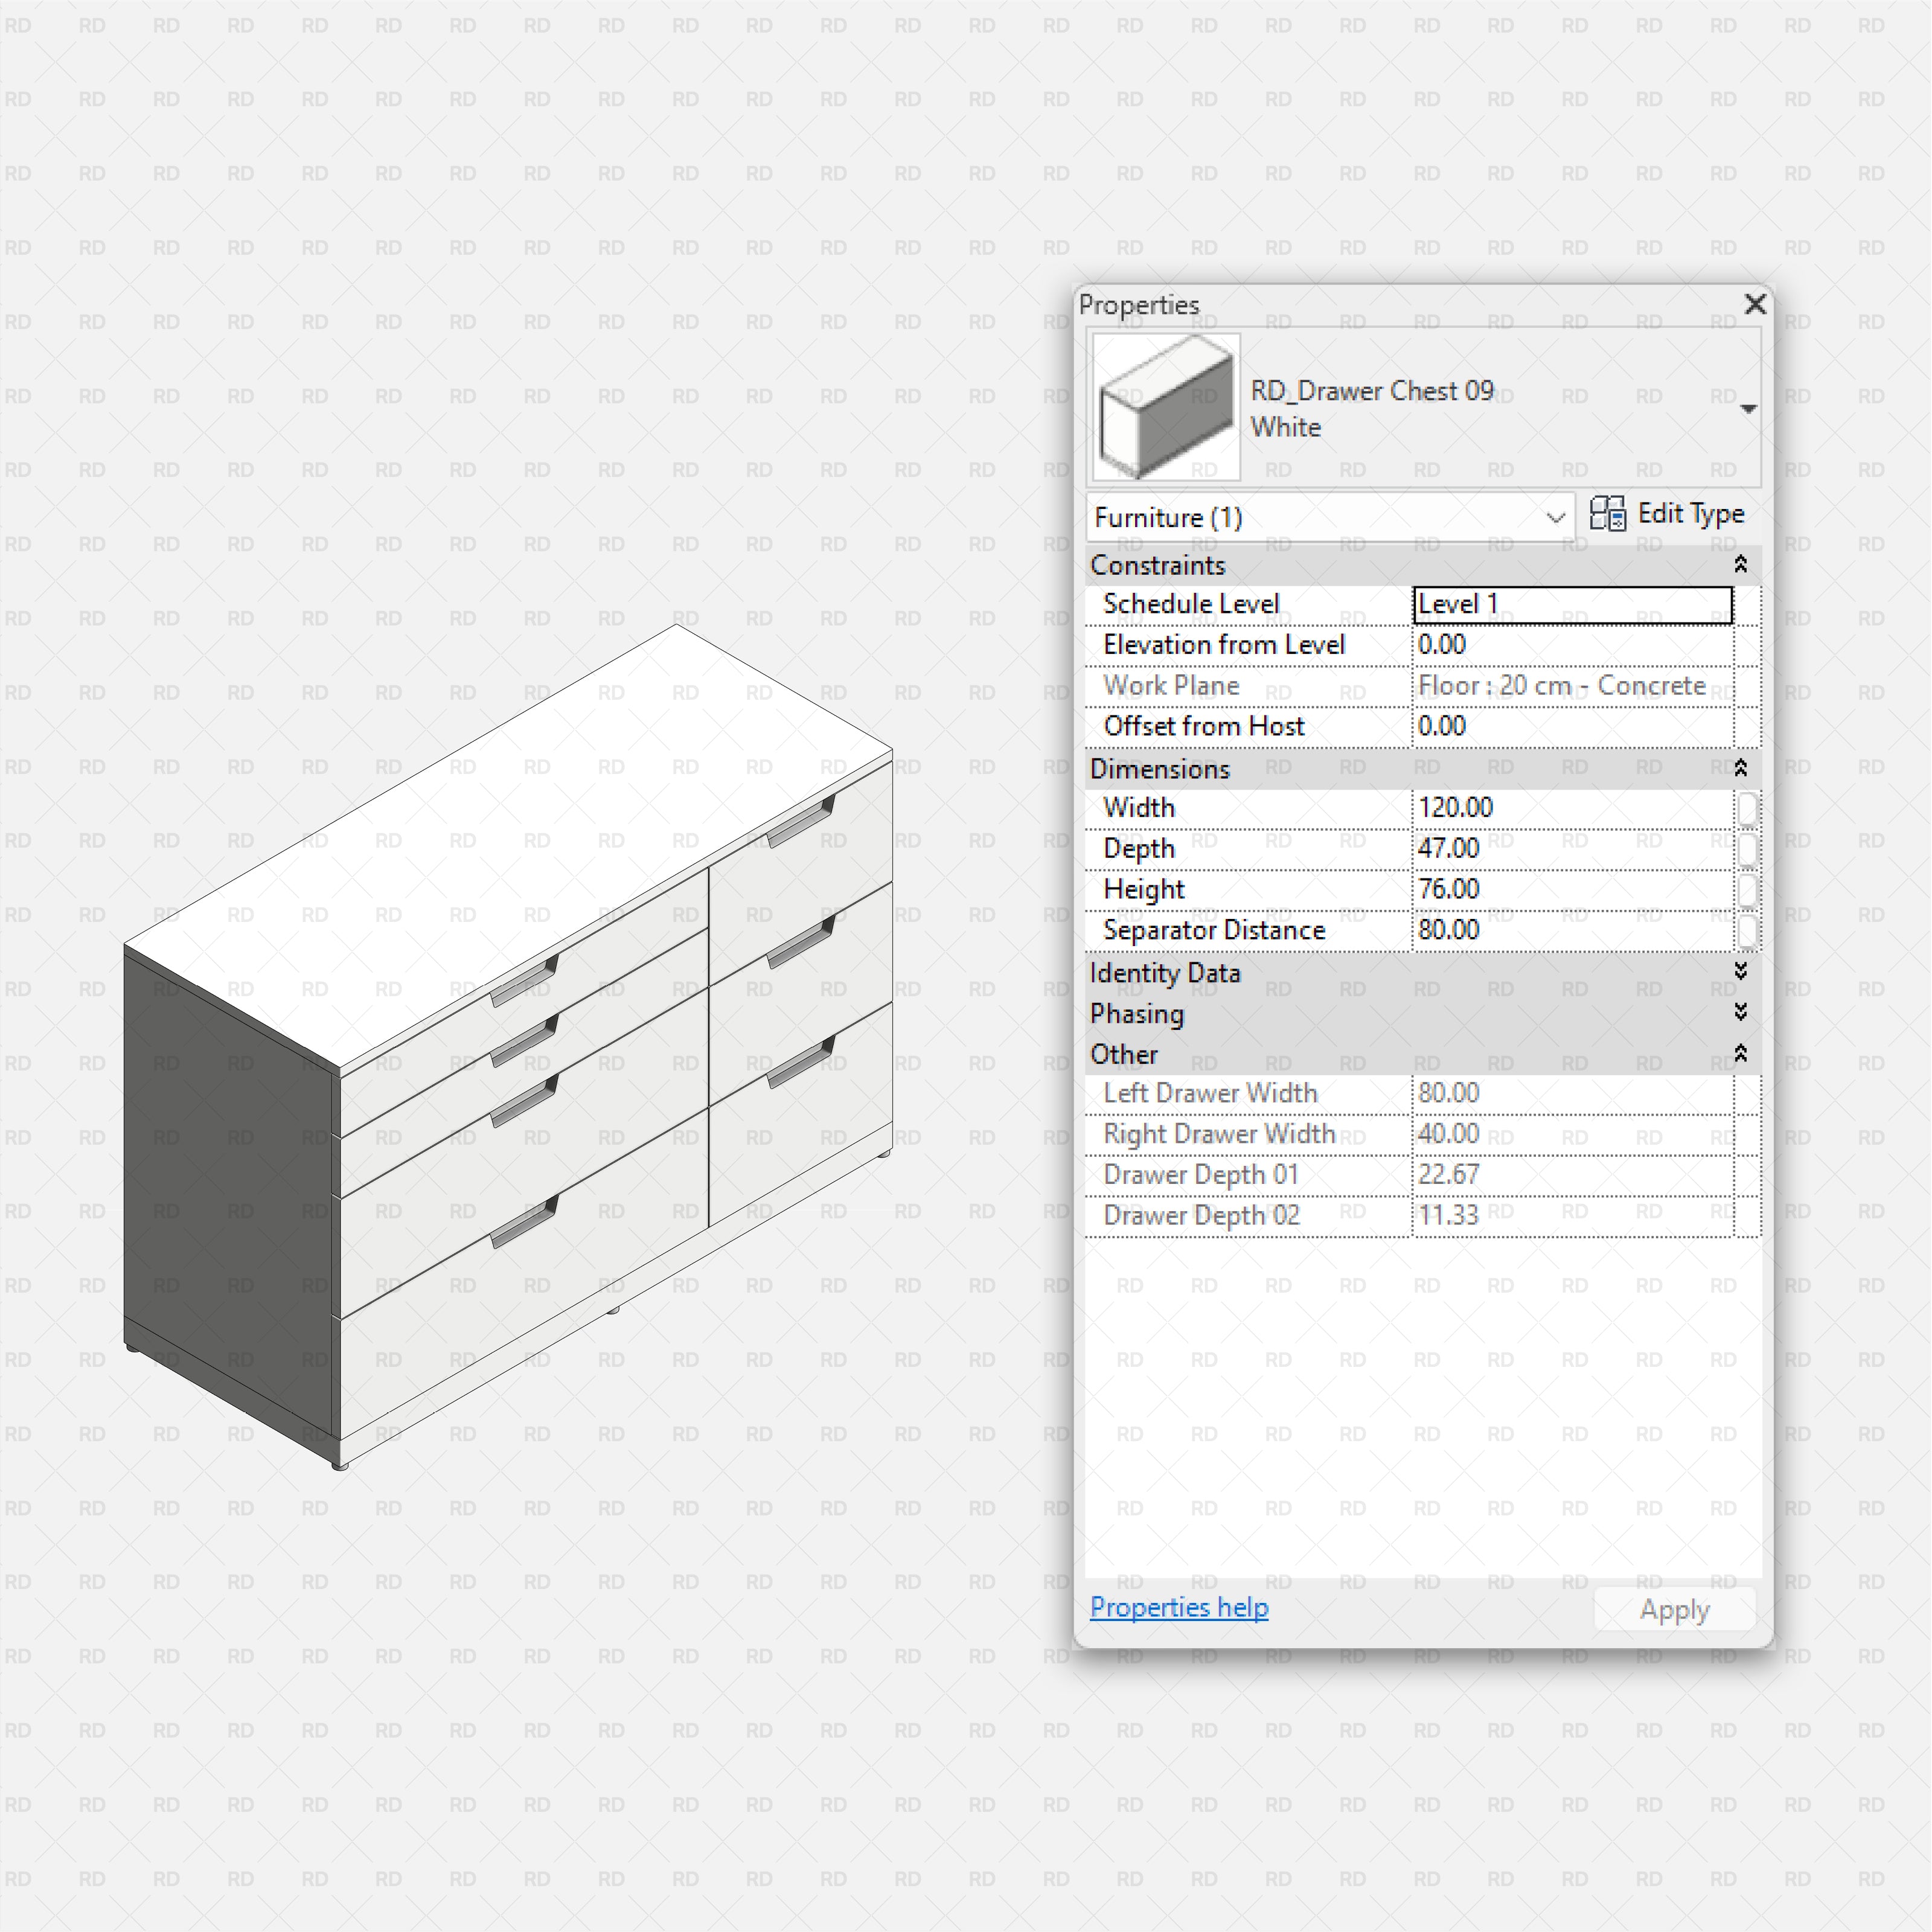Click the Properties help link
This screenshot has height=1932, width=1932.
(x=1179, y=1607)
